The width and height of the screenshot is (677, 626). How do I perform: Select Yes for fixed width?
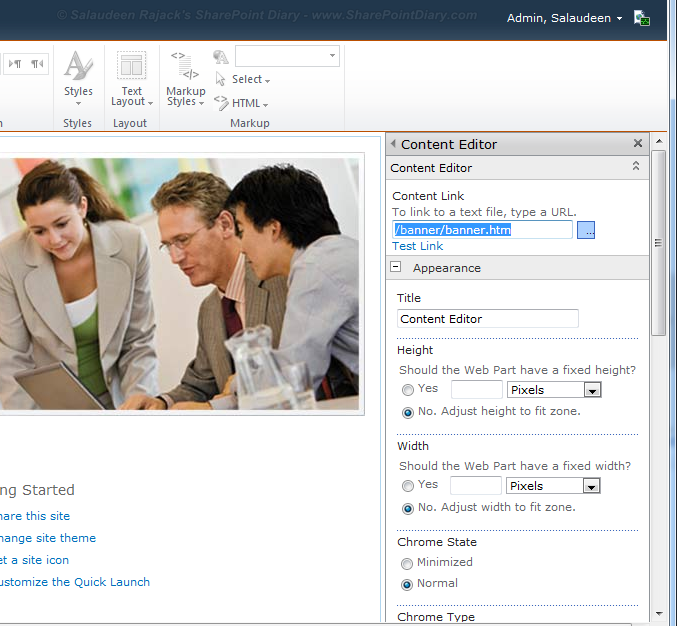[x=408, y=486]
